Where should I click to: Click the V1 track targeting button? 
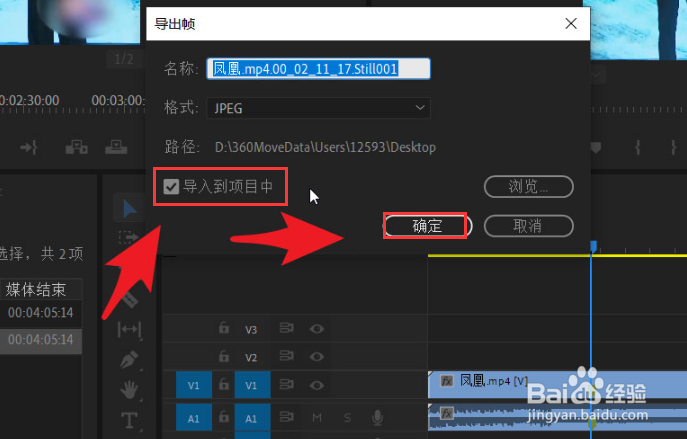tap(252, 385)
